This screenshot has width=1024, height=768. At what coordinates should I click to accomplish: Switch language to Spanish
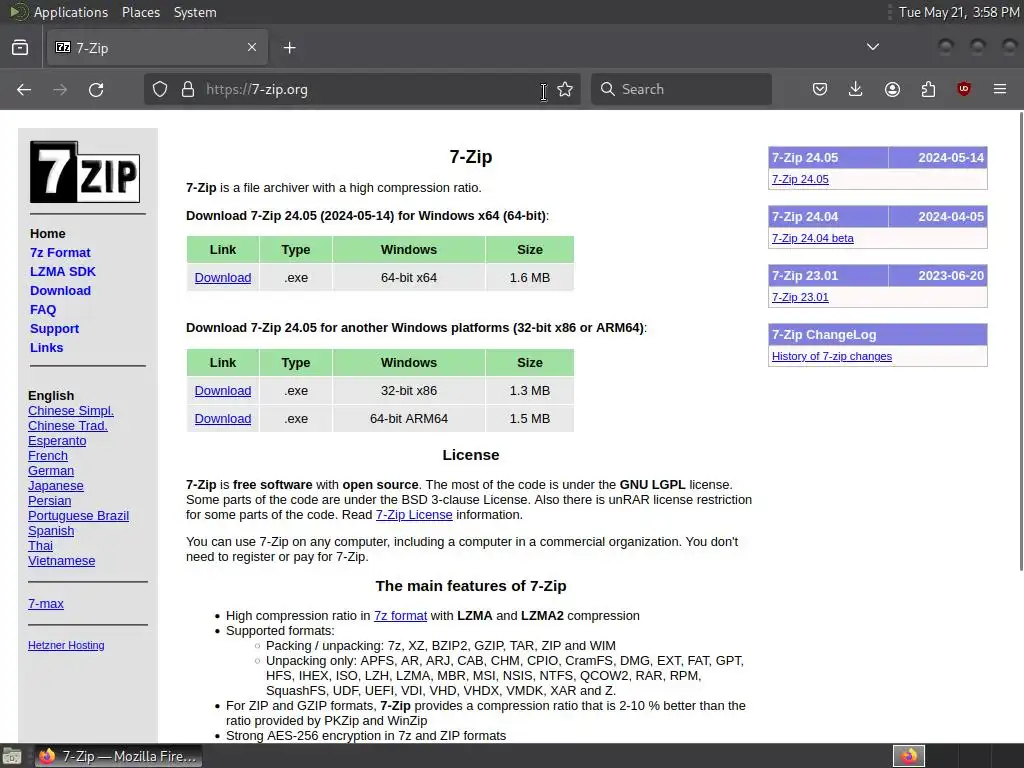tap(51, 531)
